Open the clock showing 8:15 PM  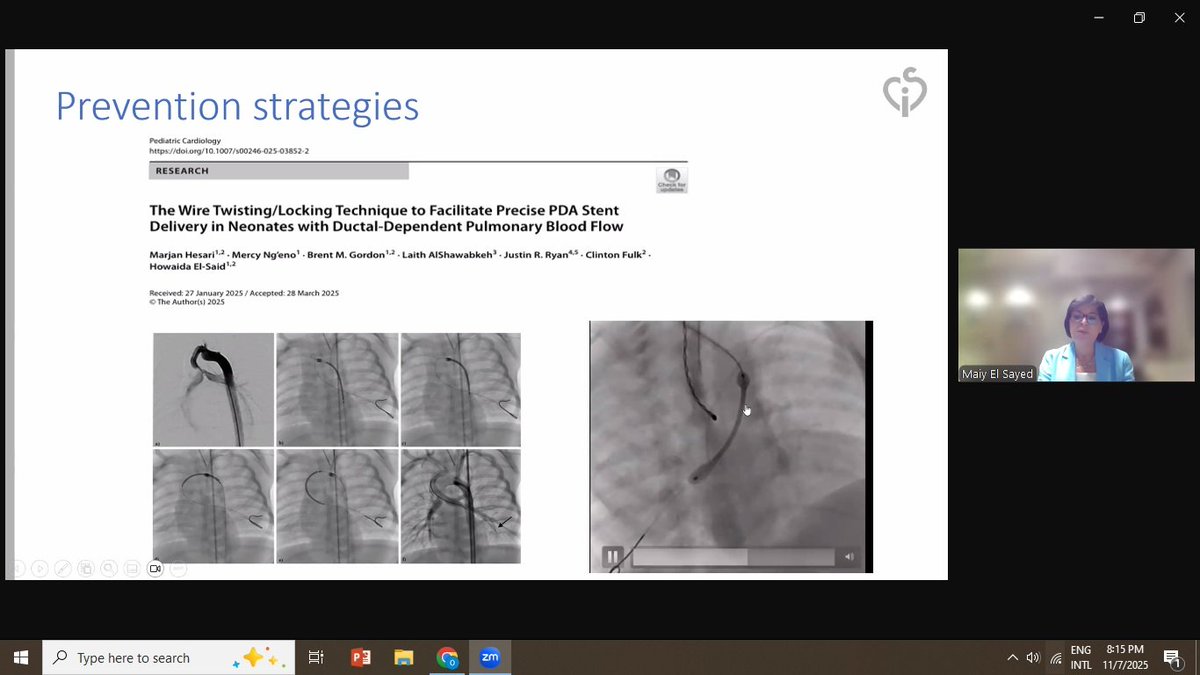(1125, 657)
